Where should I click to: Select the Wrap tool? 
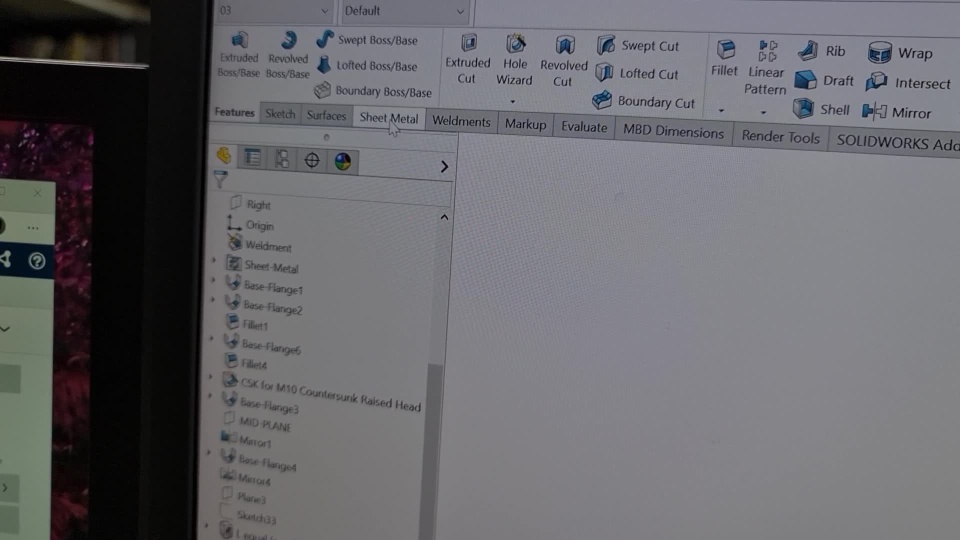[900, 53]
